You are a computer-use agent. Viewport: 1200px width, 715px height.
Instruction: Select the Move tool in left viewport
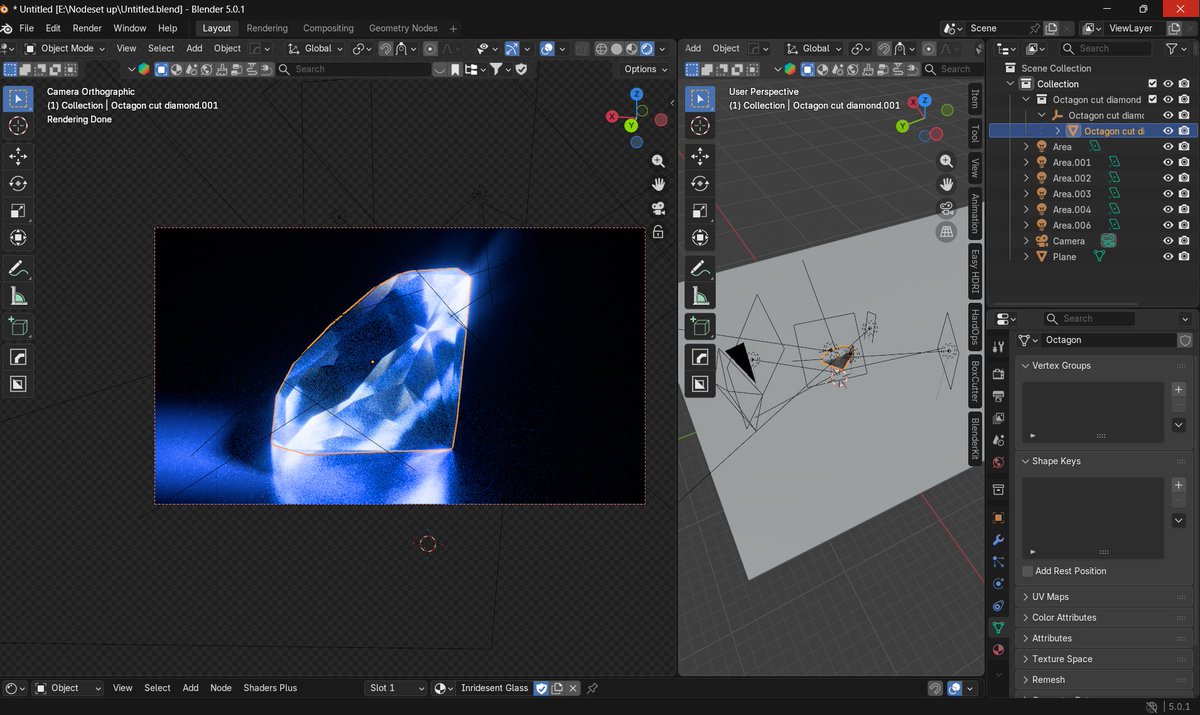18,156
